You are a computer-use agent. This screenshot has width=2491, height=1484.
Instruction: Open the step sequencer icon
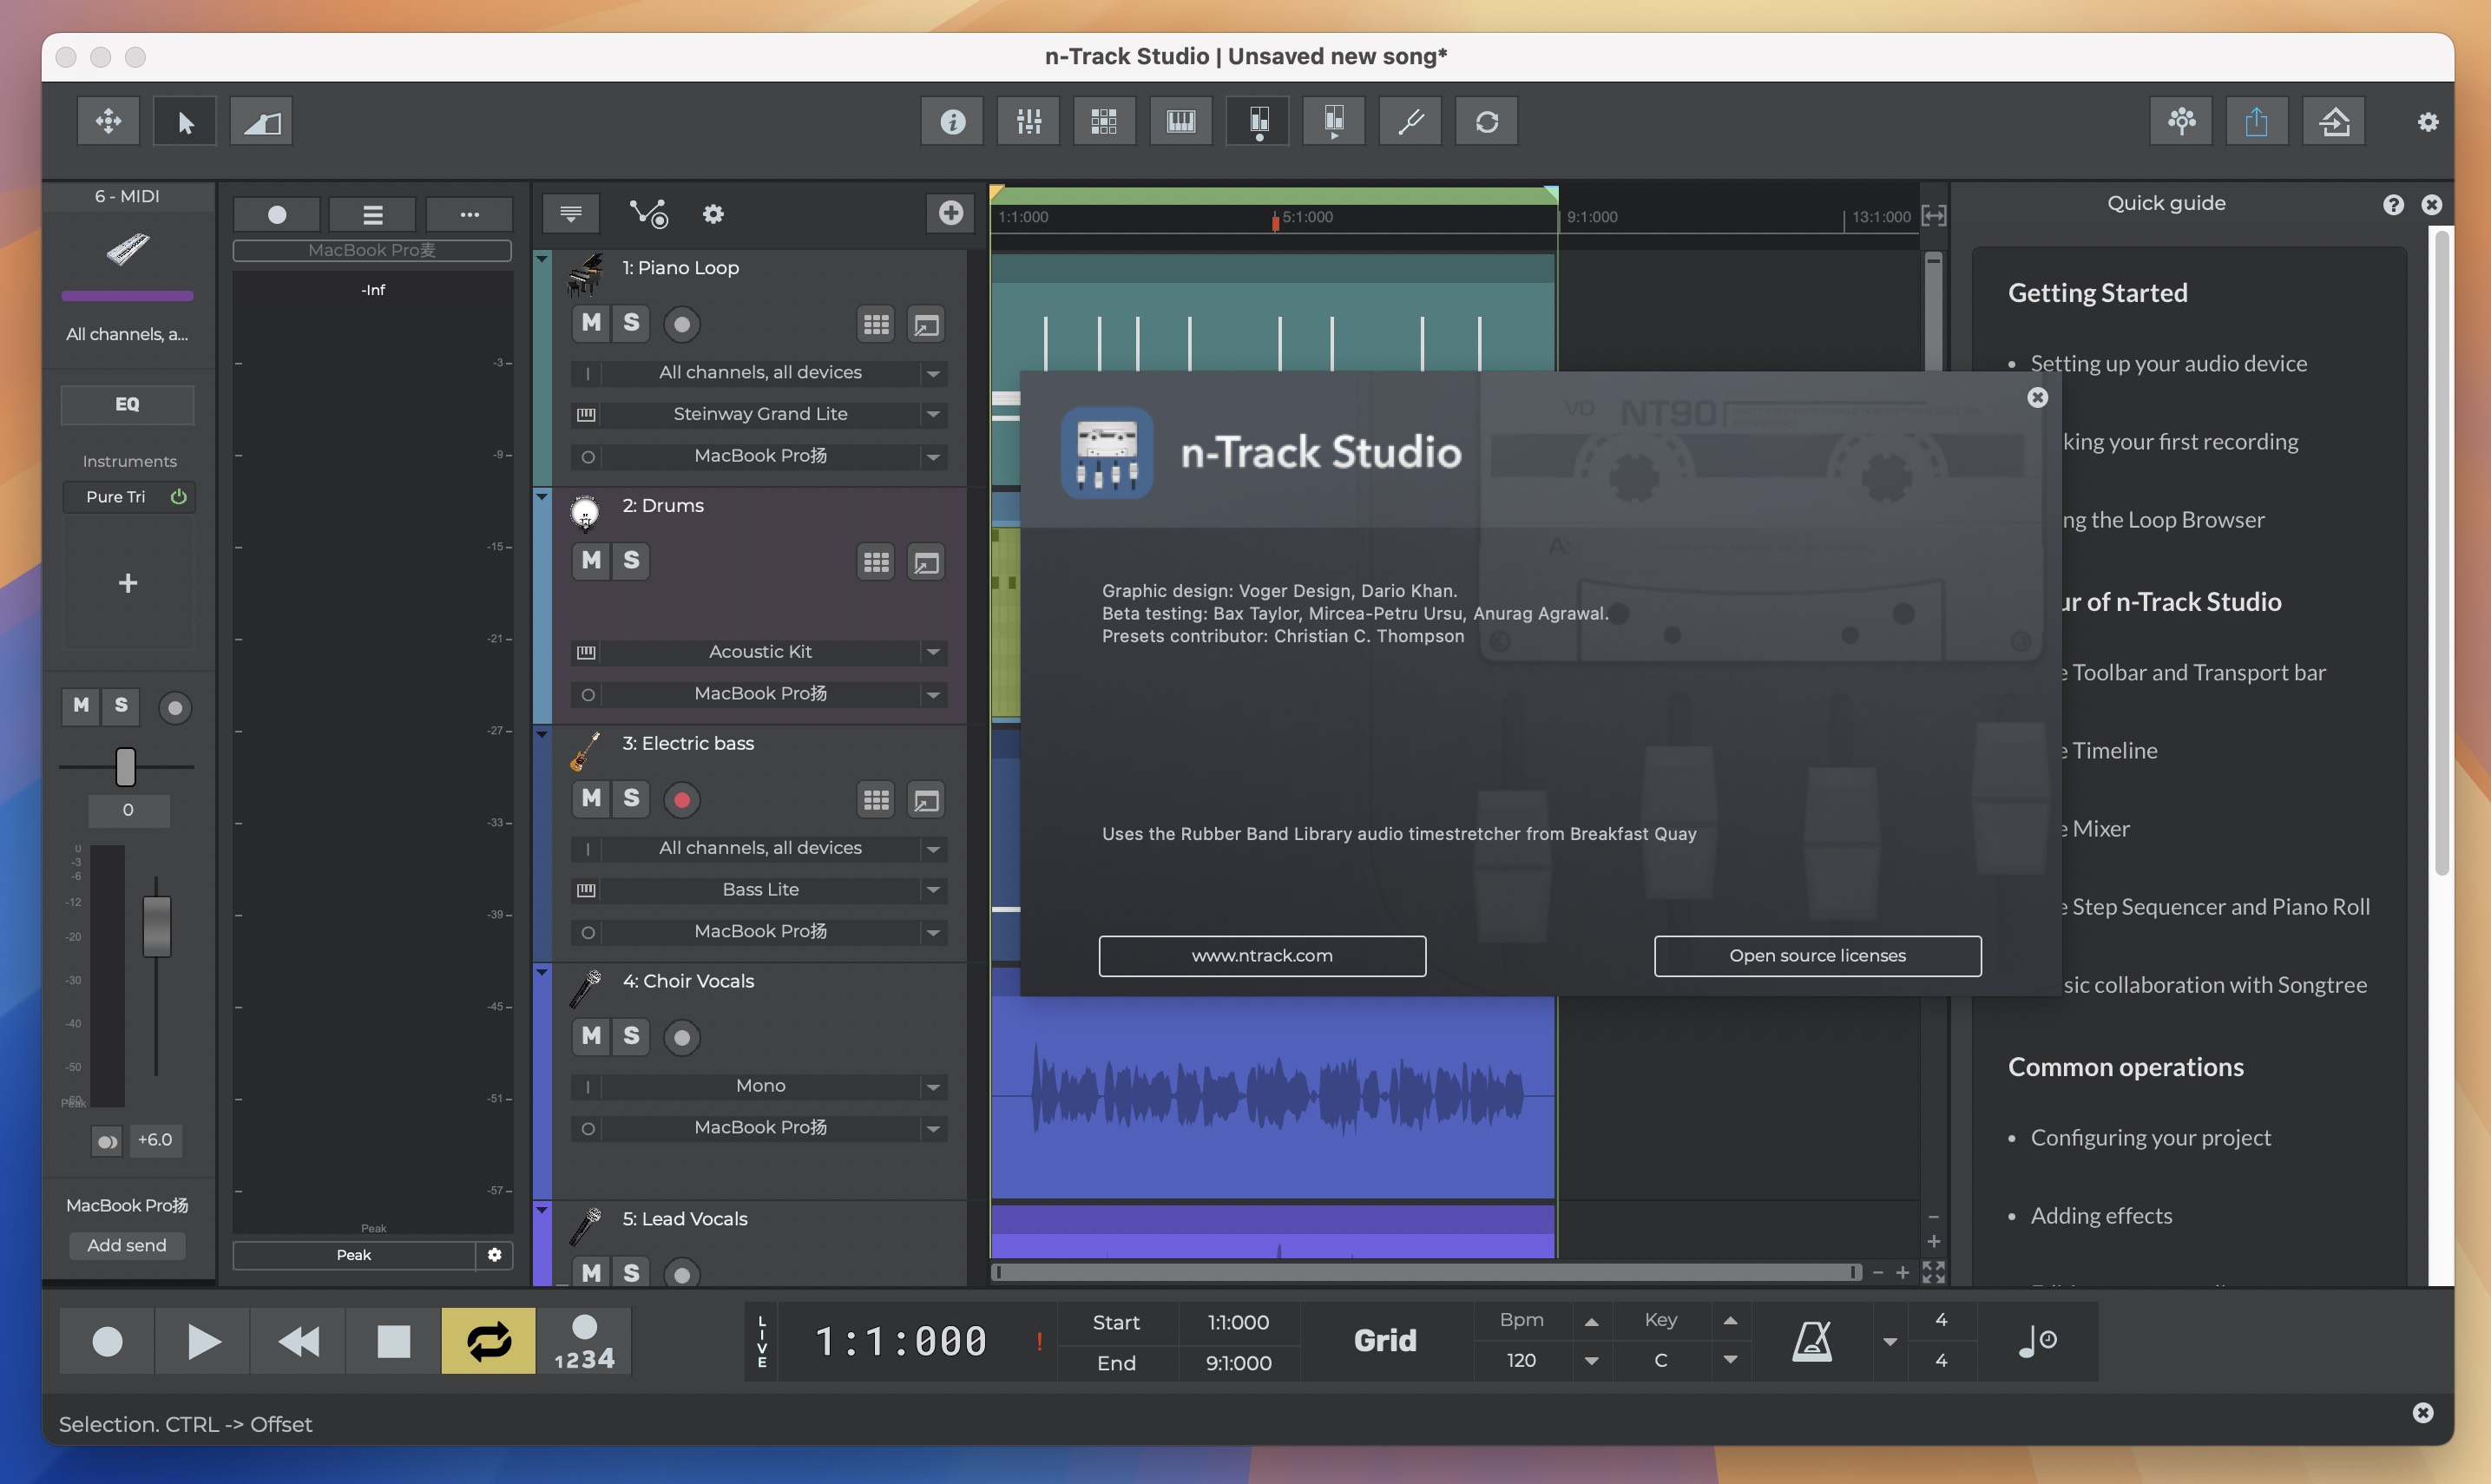point(1102,120)
